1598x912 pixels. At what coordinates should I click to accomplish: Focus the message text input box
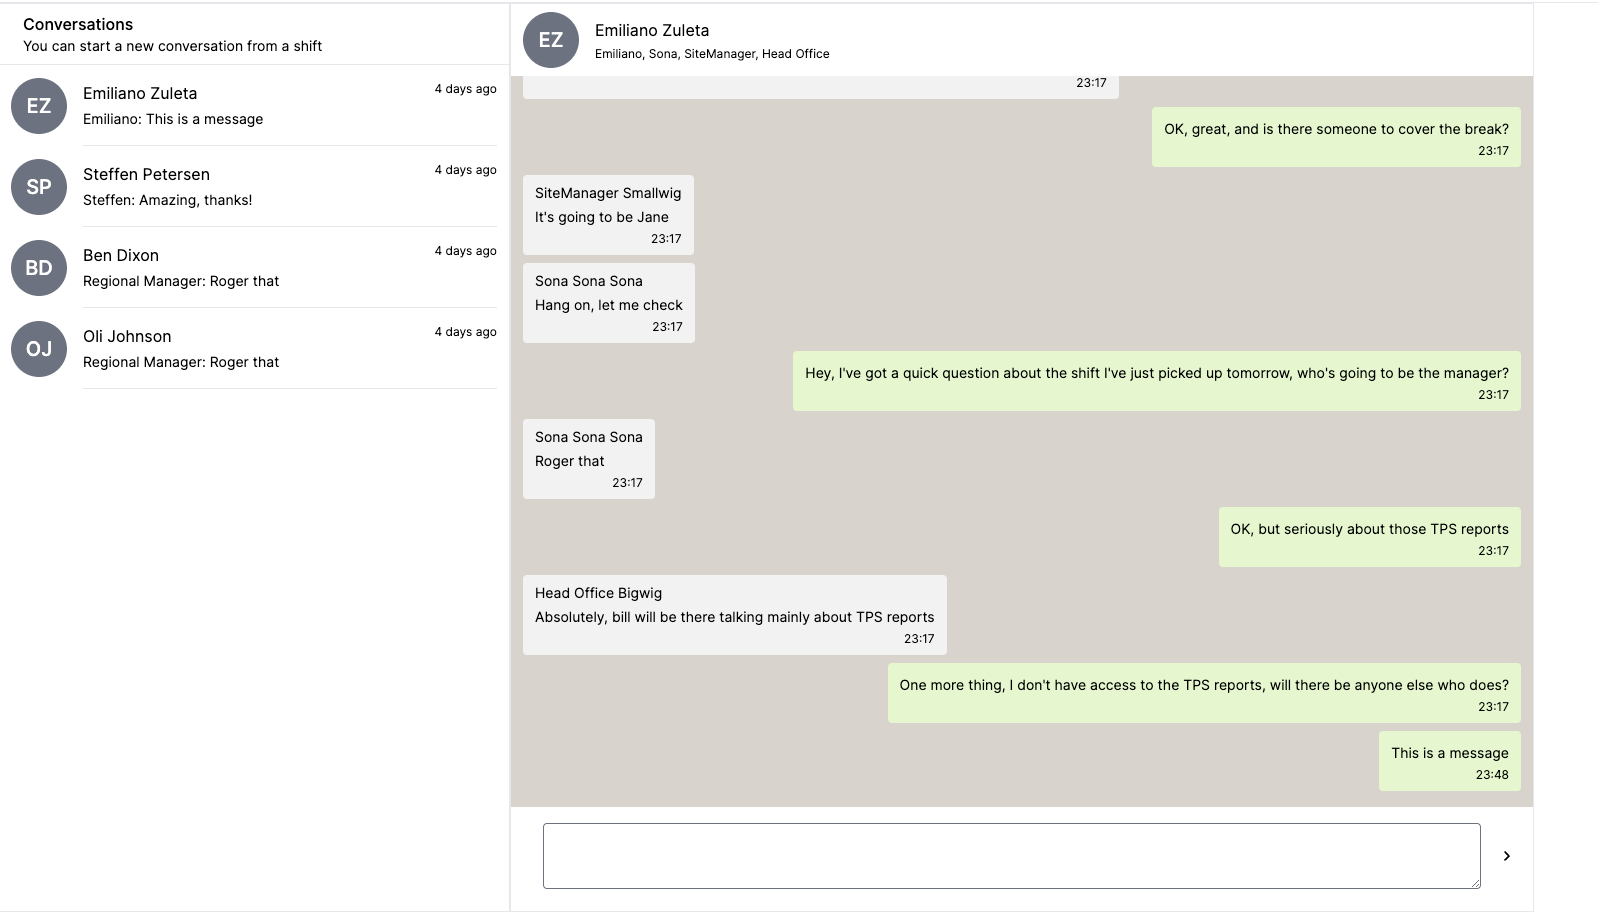(x=1011, y=856)
